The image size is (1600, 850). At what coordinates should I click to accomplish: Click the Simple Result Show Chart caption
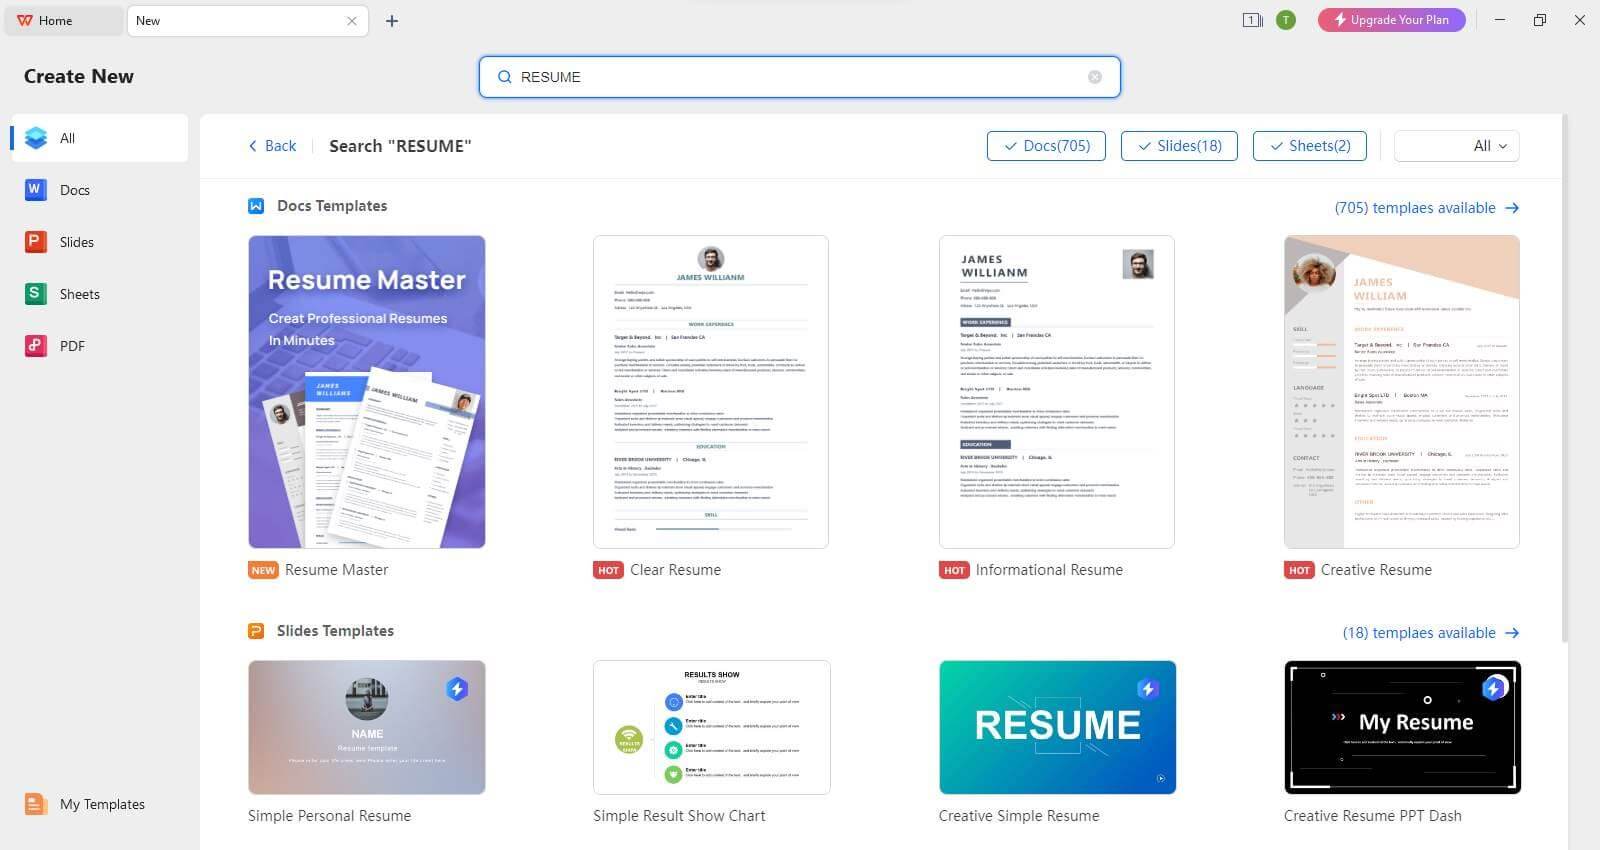(679, 816)
